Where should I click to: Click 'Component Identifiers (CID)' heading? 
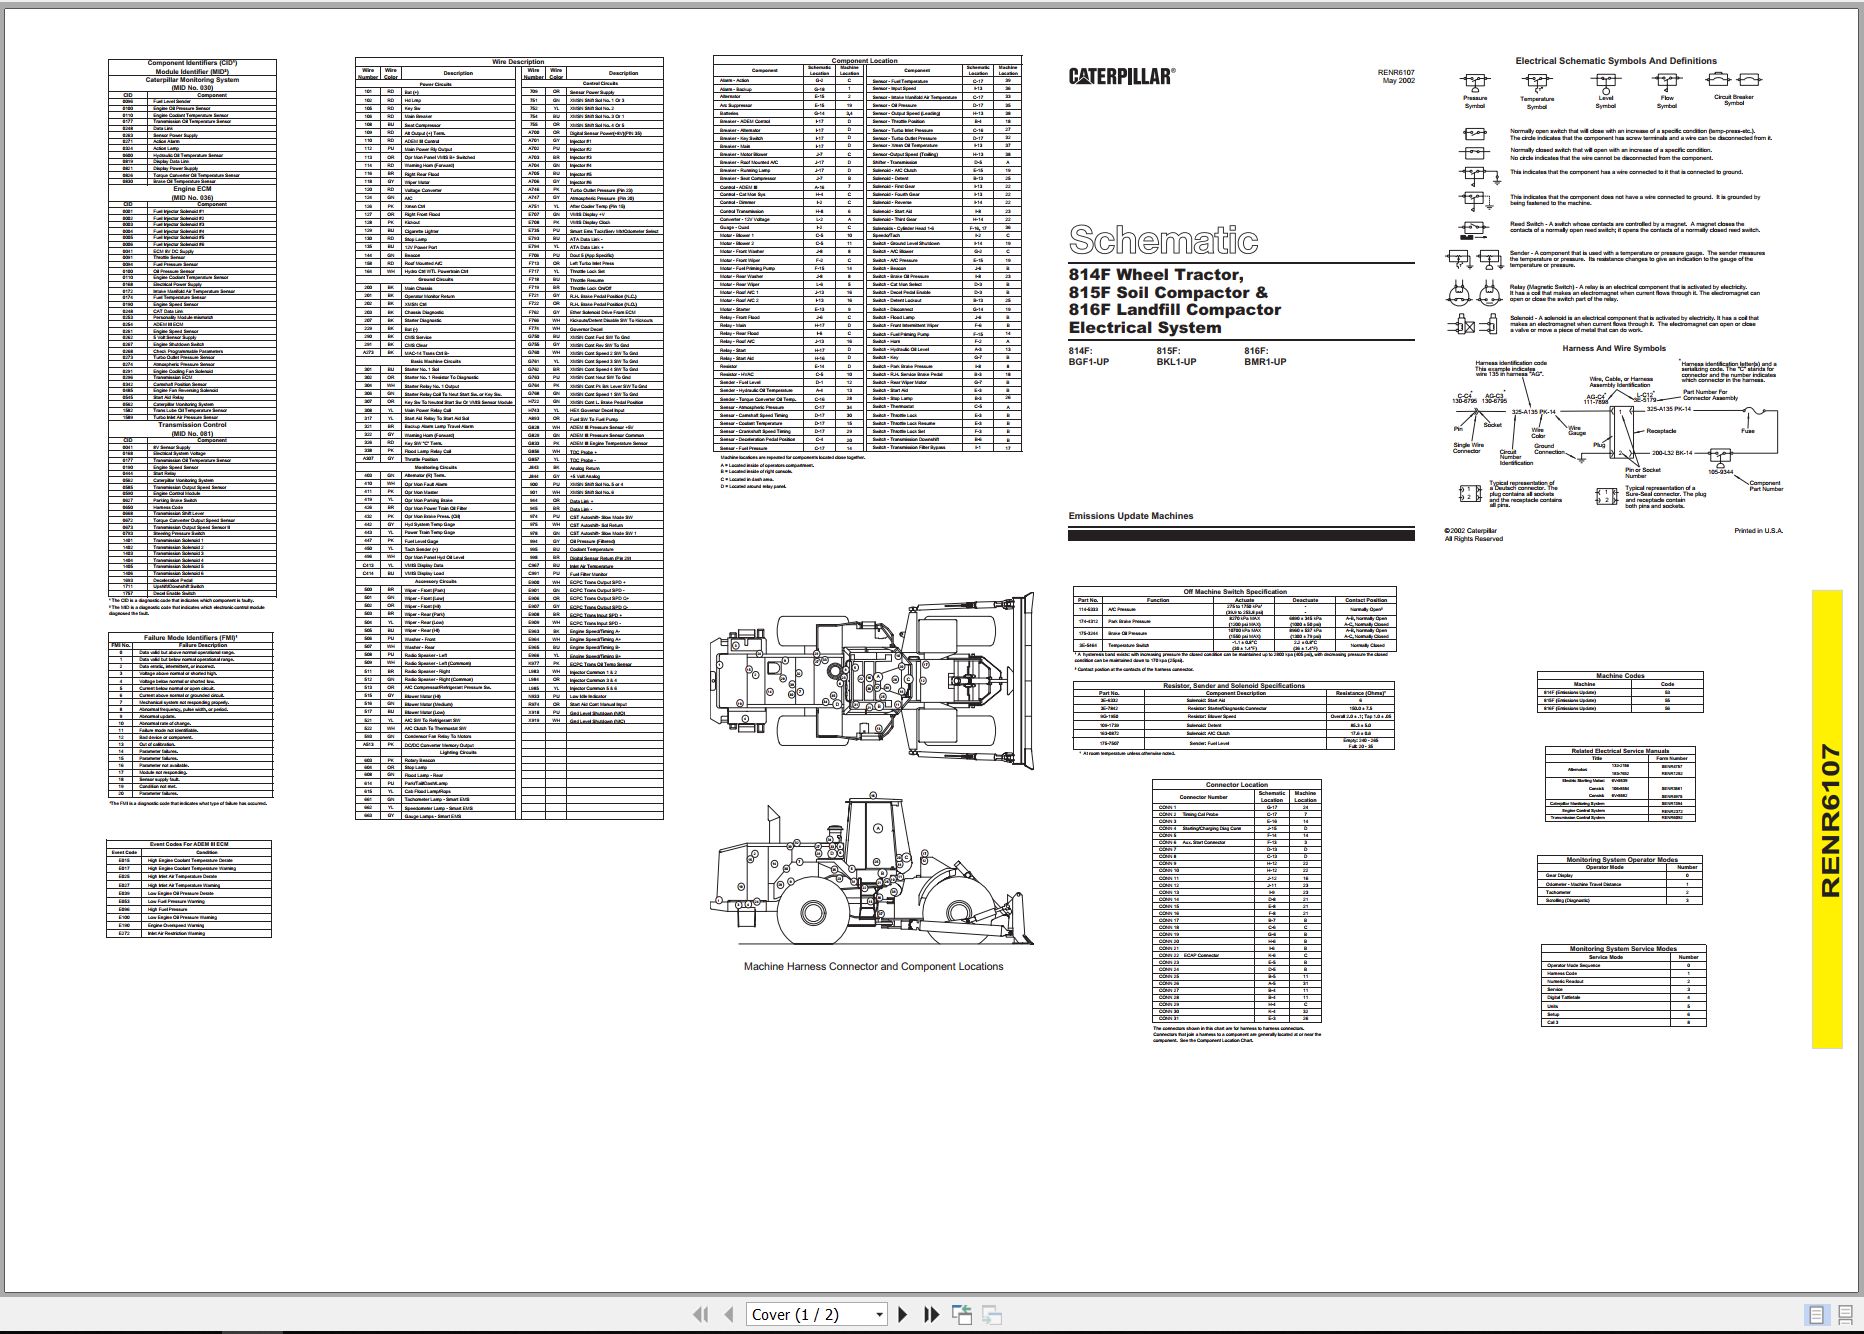point(192,63)
